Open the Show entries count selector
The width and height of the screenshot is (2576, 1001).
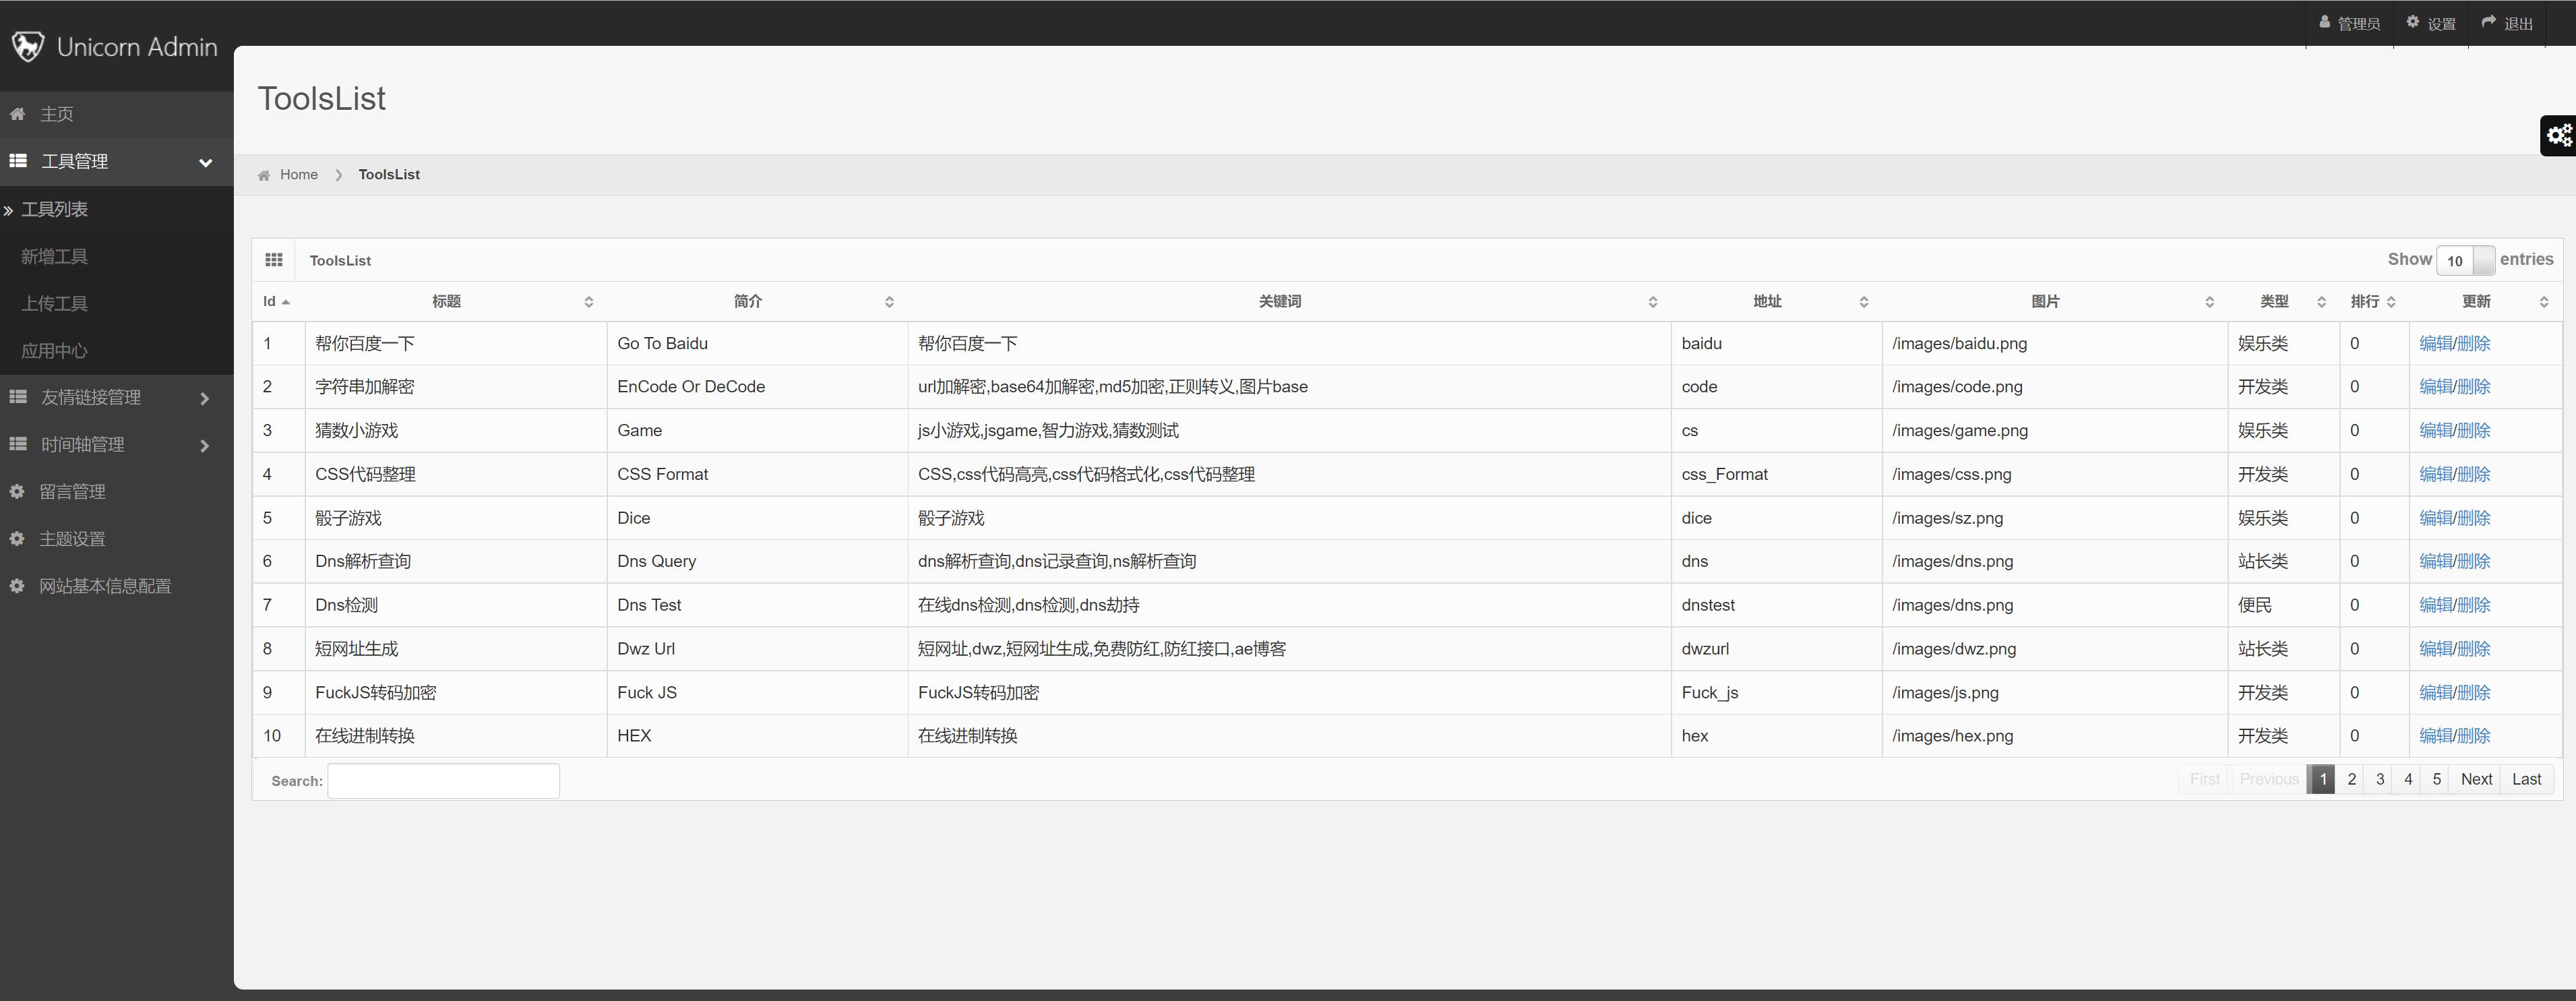pos(2464,260)
